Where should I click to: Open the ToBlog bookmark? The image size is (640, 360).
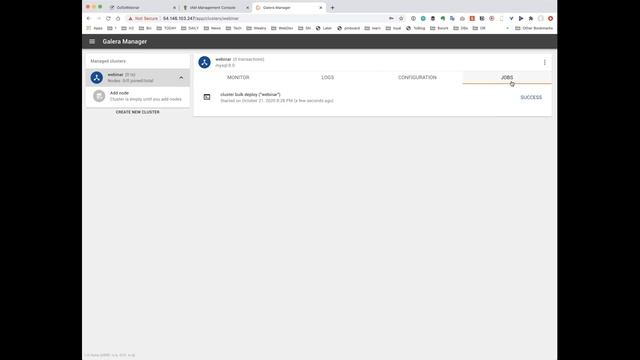[x=416, y=28]
